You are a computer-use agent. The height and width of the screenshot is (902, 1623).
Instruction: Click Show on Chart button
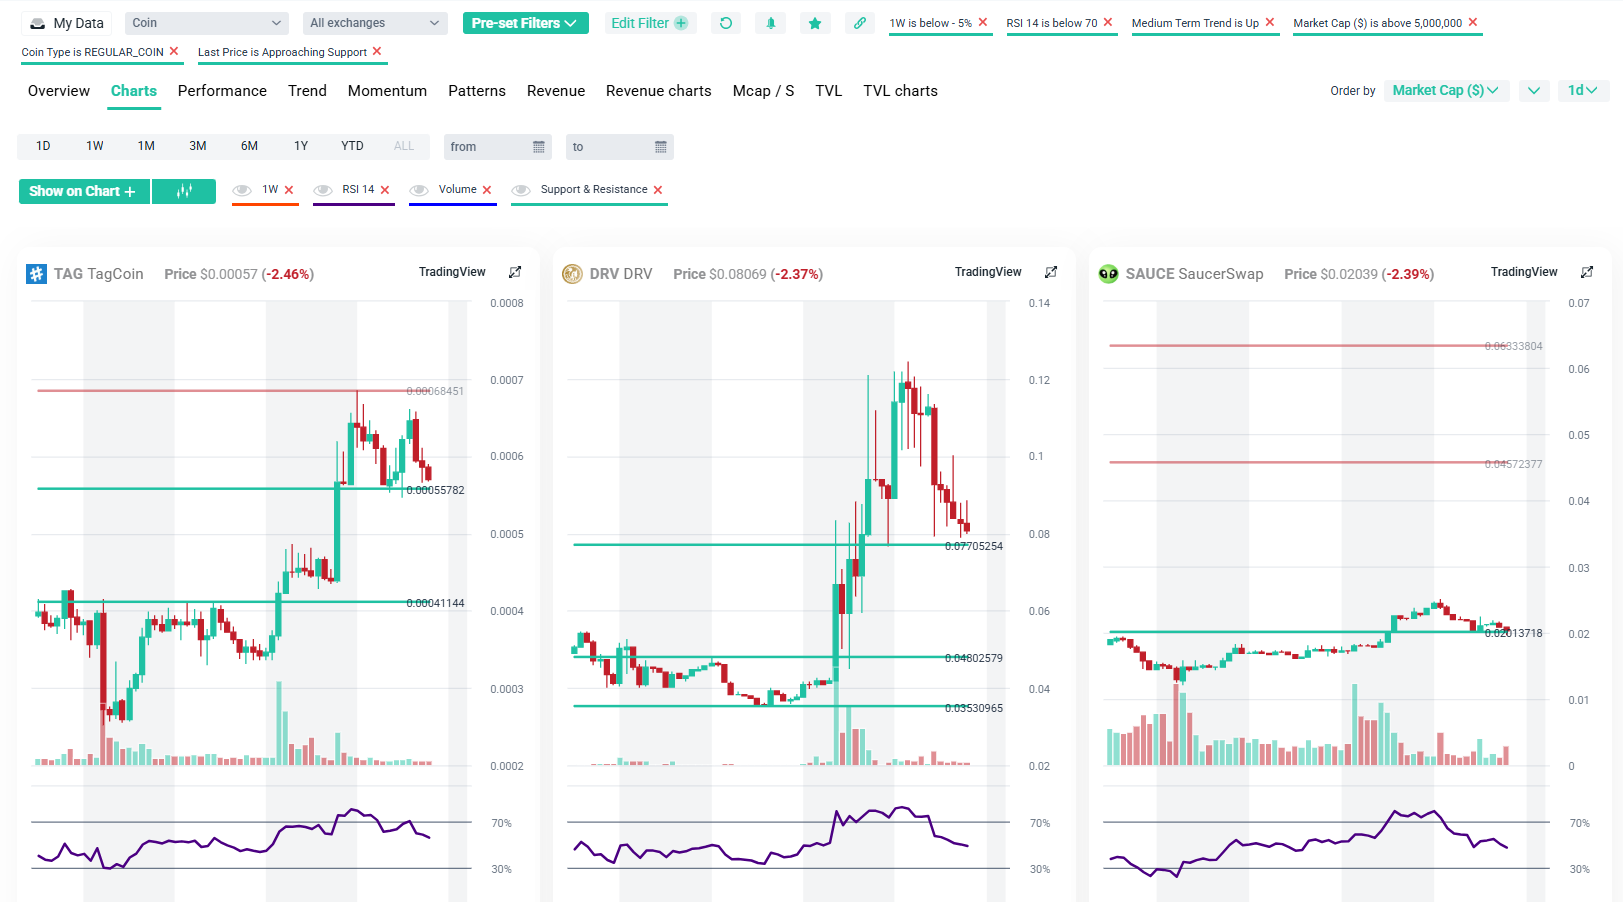click(83, 191)
